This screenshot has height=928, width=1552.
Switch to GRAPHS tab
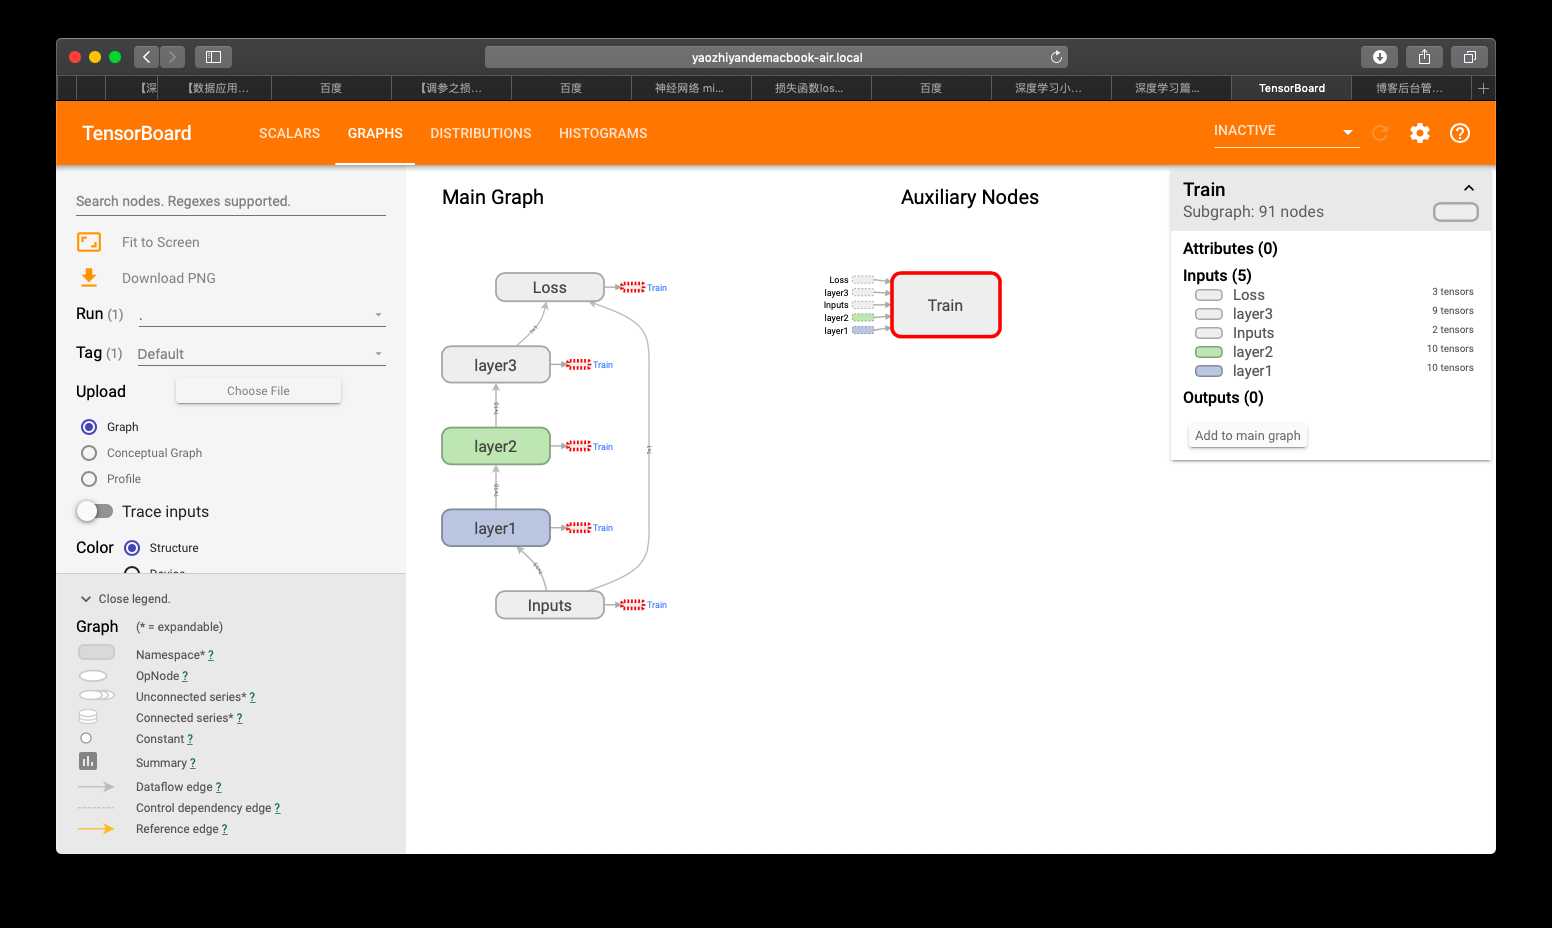375,133
